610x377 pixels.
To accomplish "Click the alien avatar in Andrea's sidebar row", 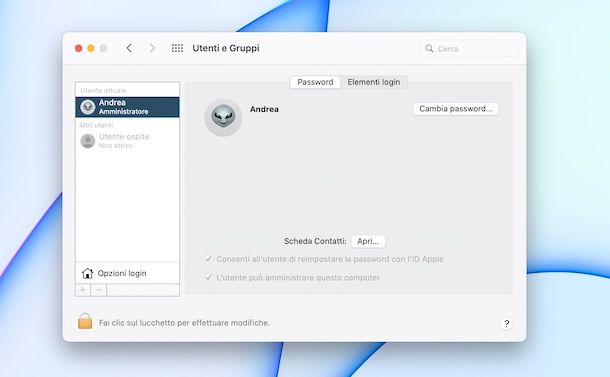I will [88, 107].
